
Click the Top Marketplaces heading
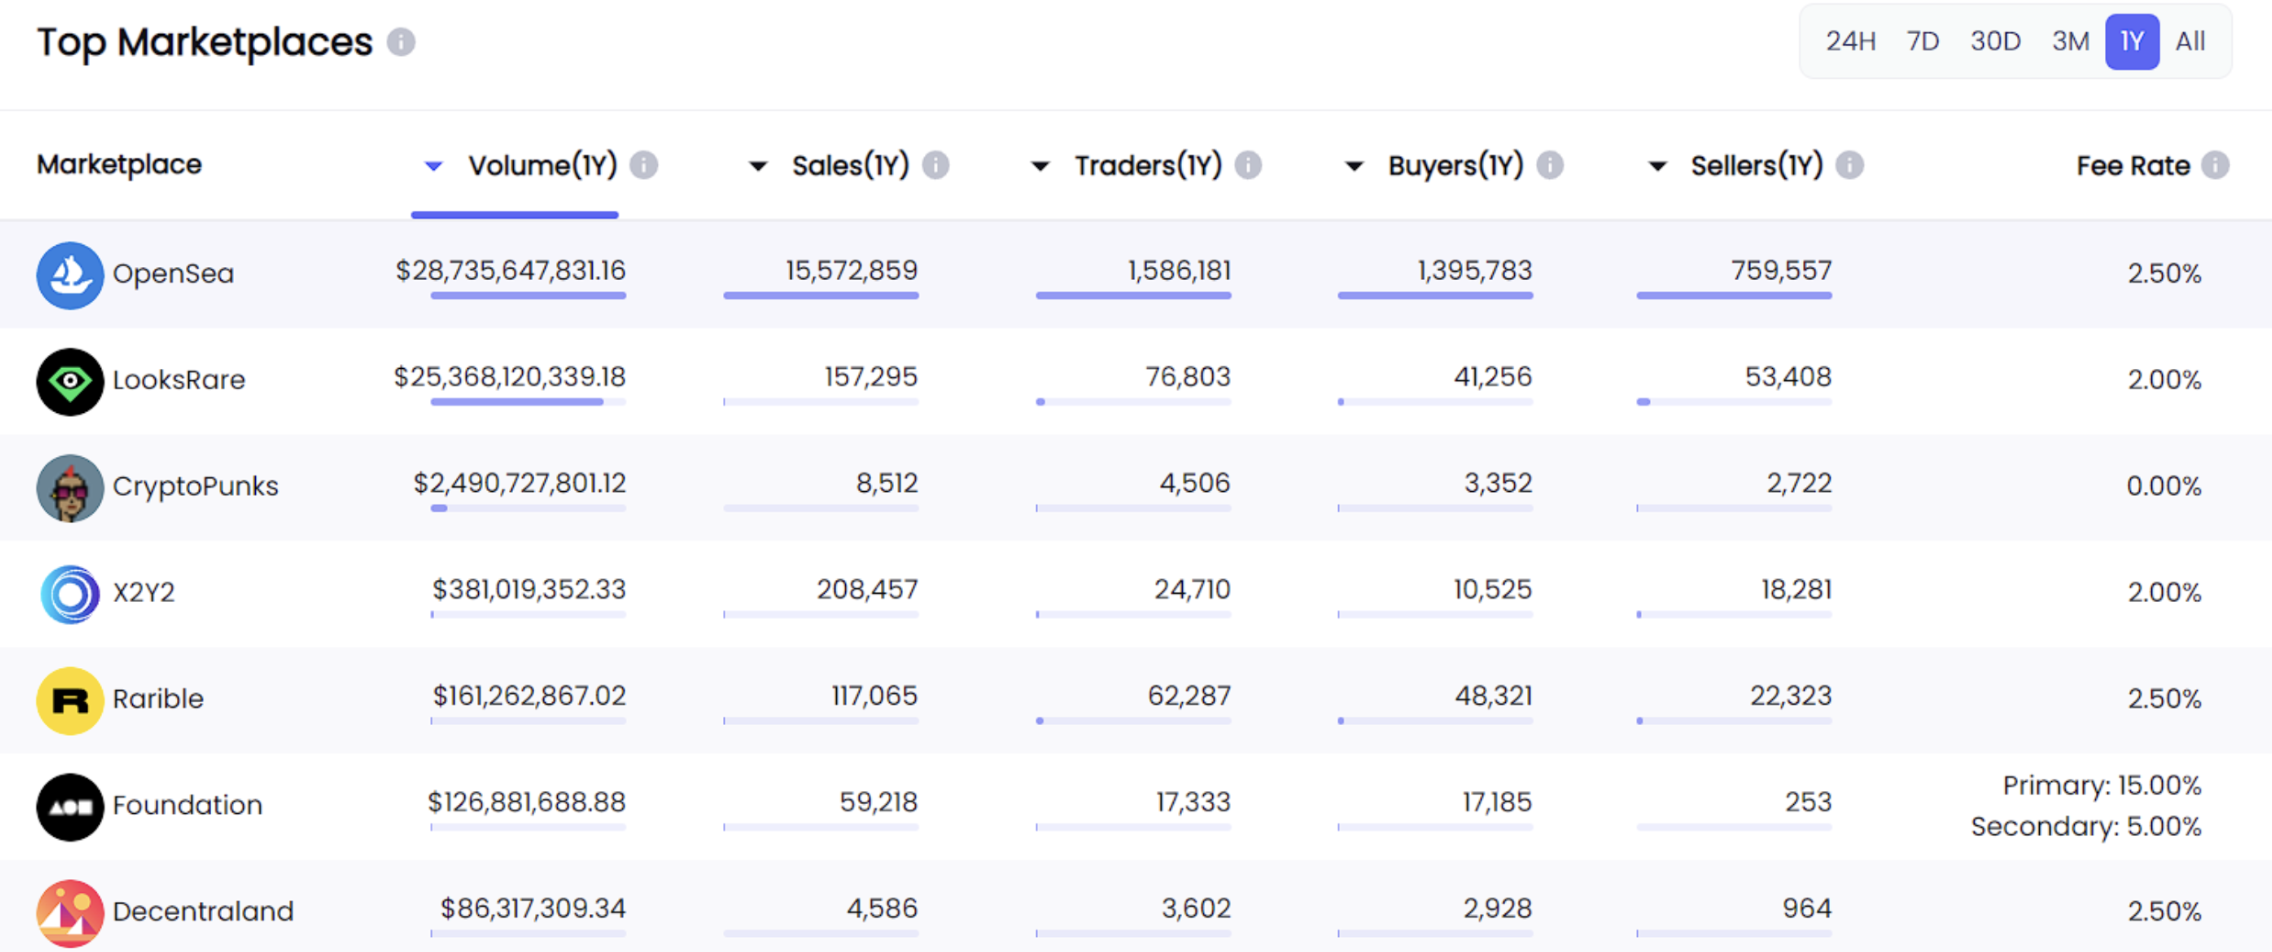pos(205,42)
